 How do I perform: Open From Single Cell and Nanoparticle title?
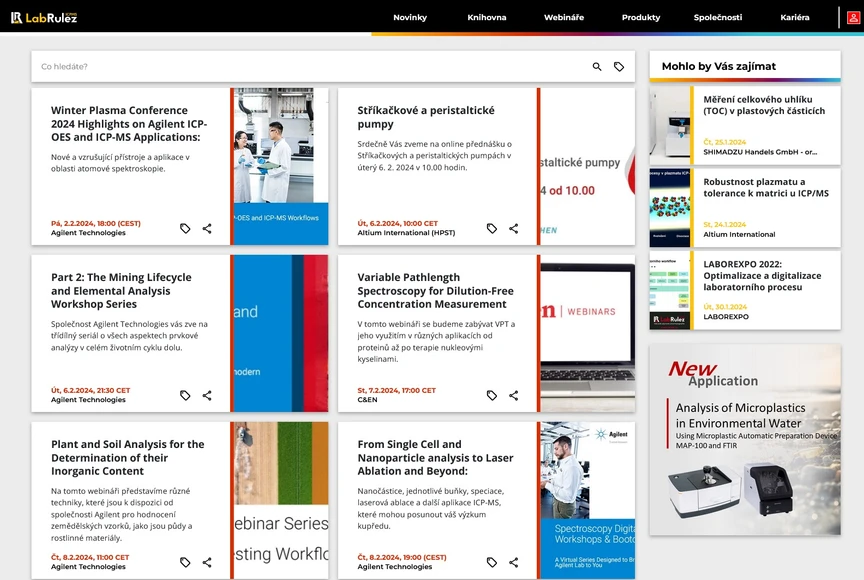435,458
